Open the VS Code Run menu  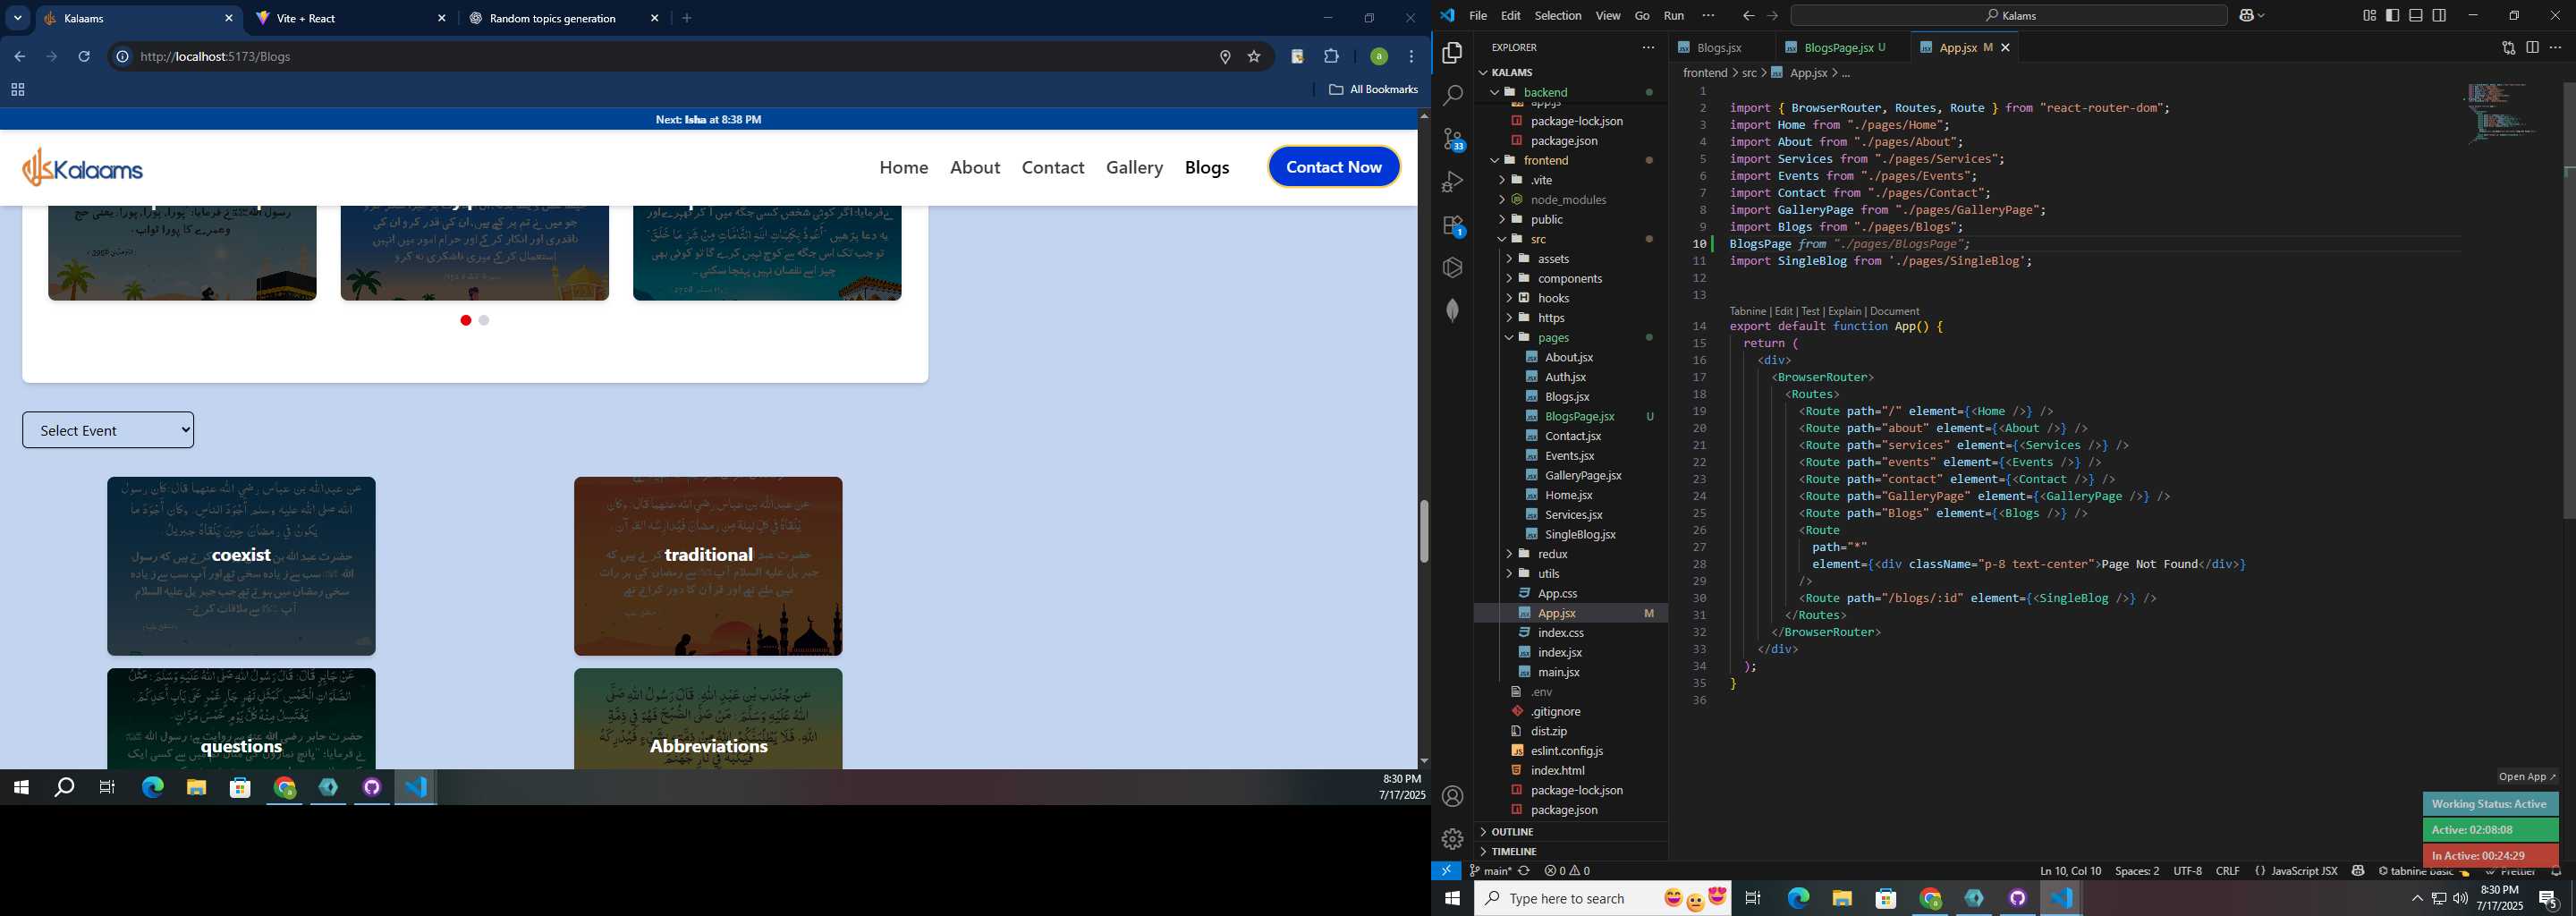pyautogui.click(x=1673, y=16)
